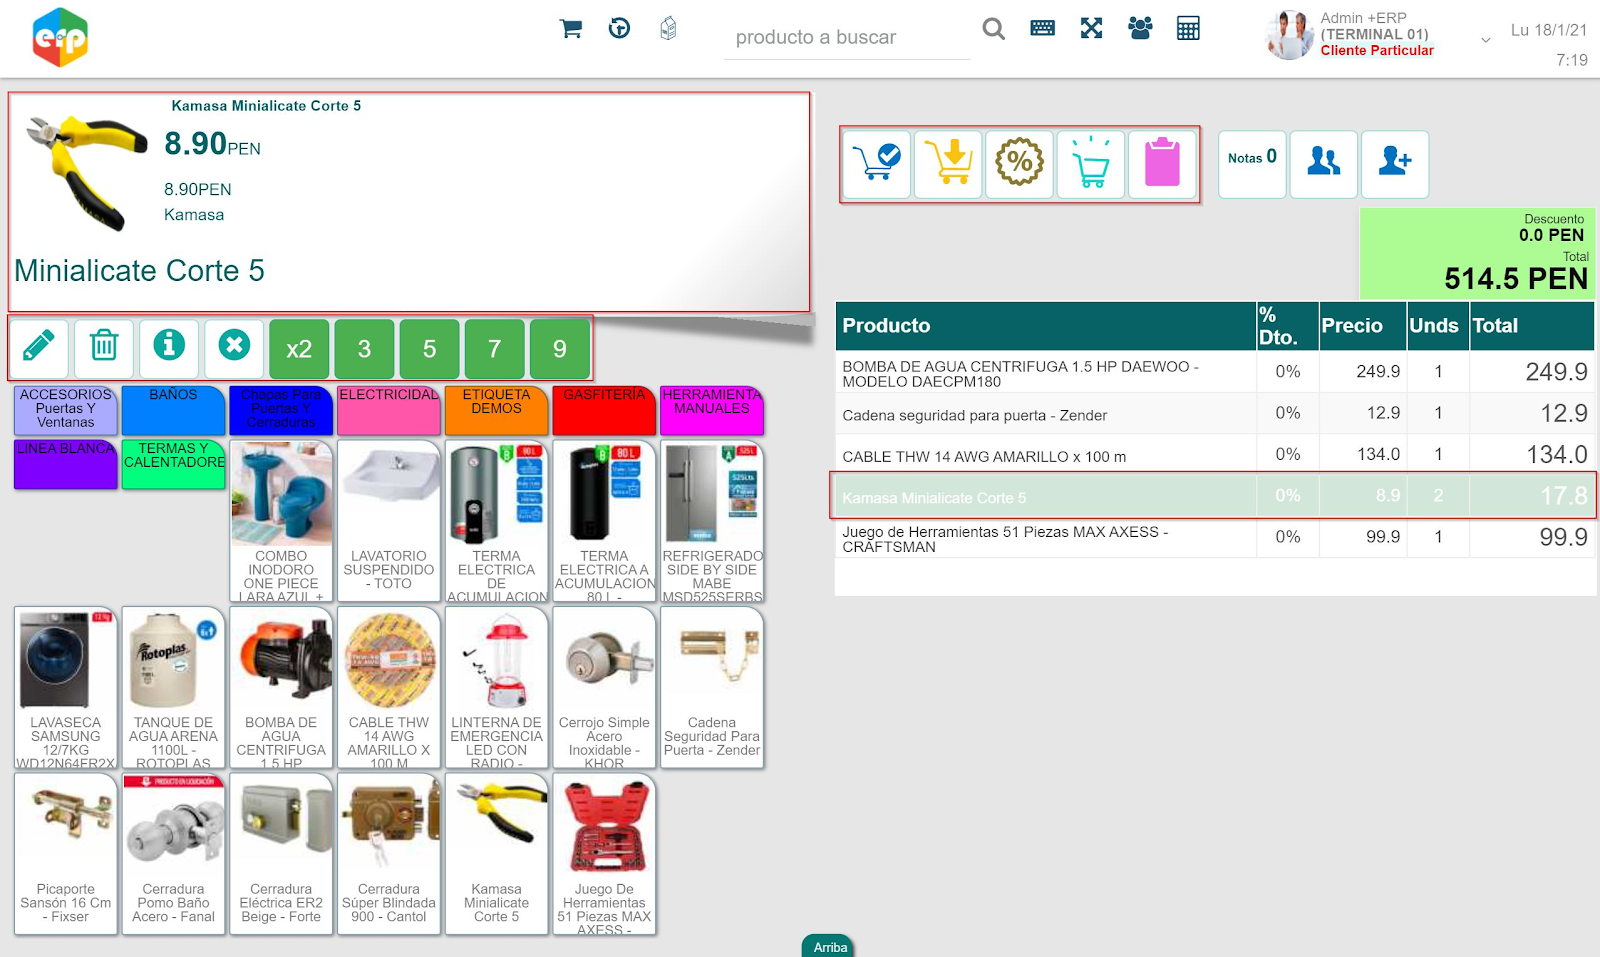Click the pencil edit line icon
Image resolution: width=1600 pixels, height=957 pixels.
[39, 348]
